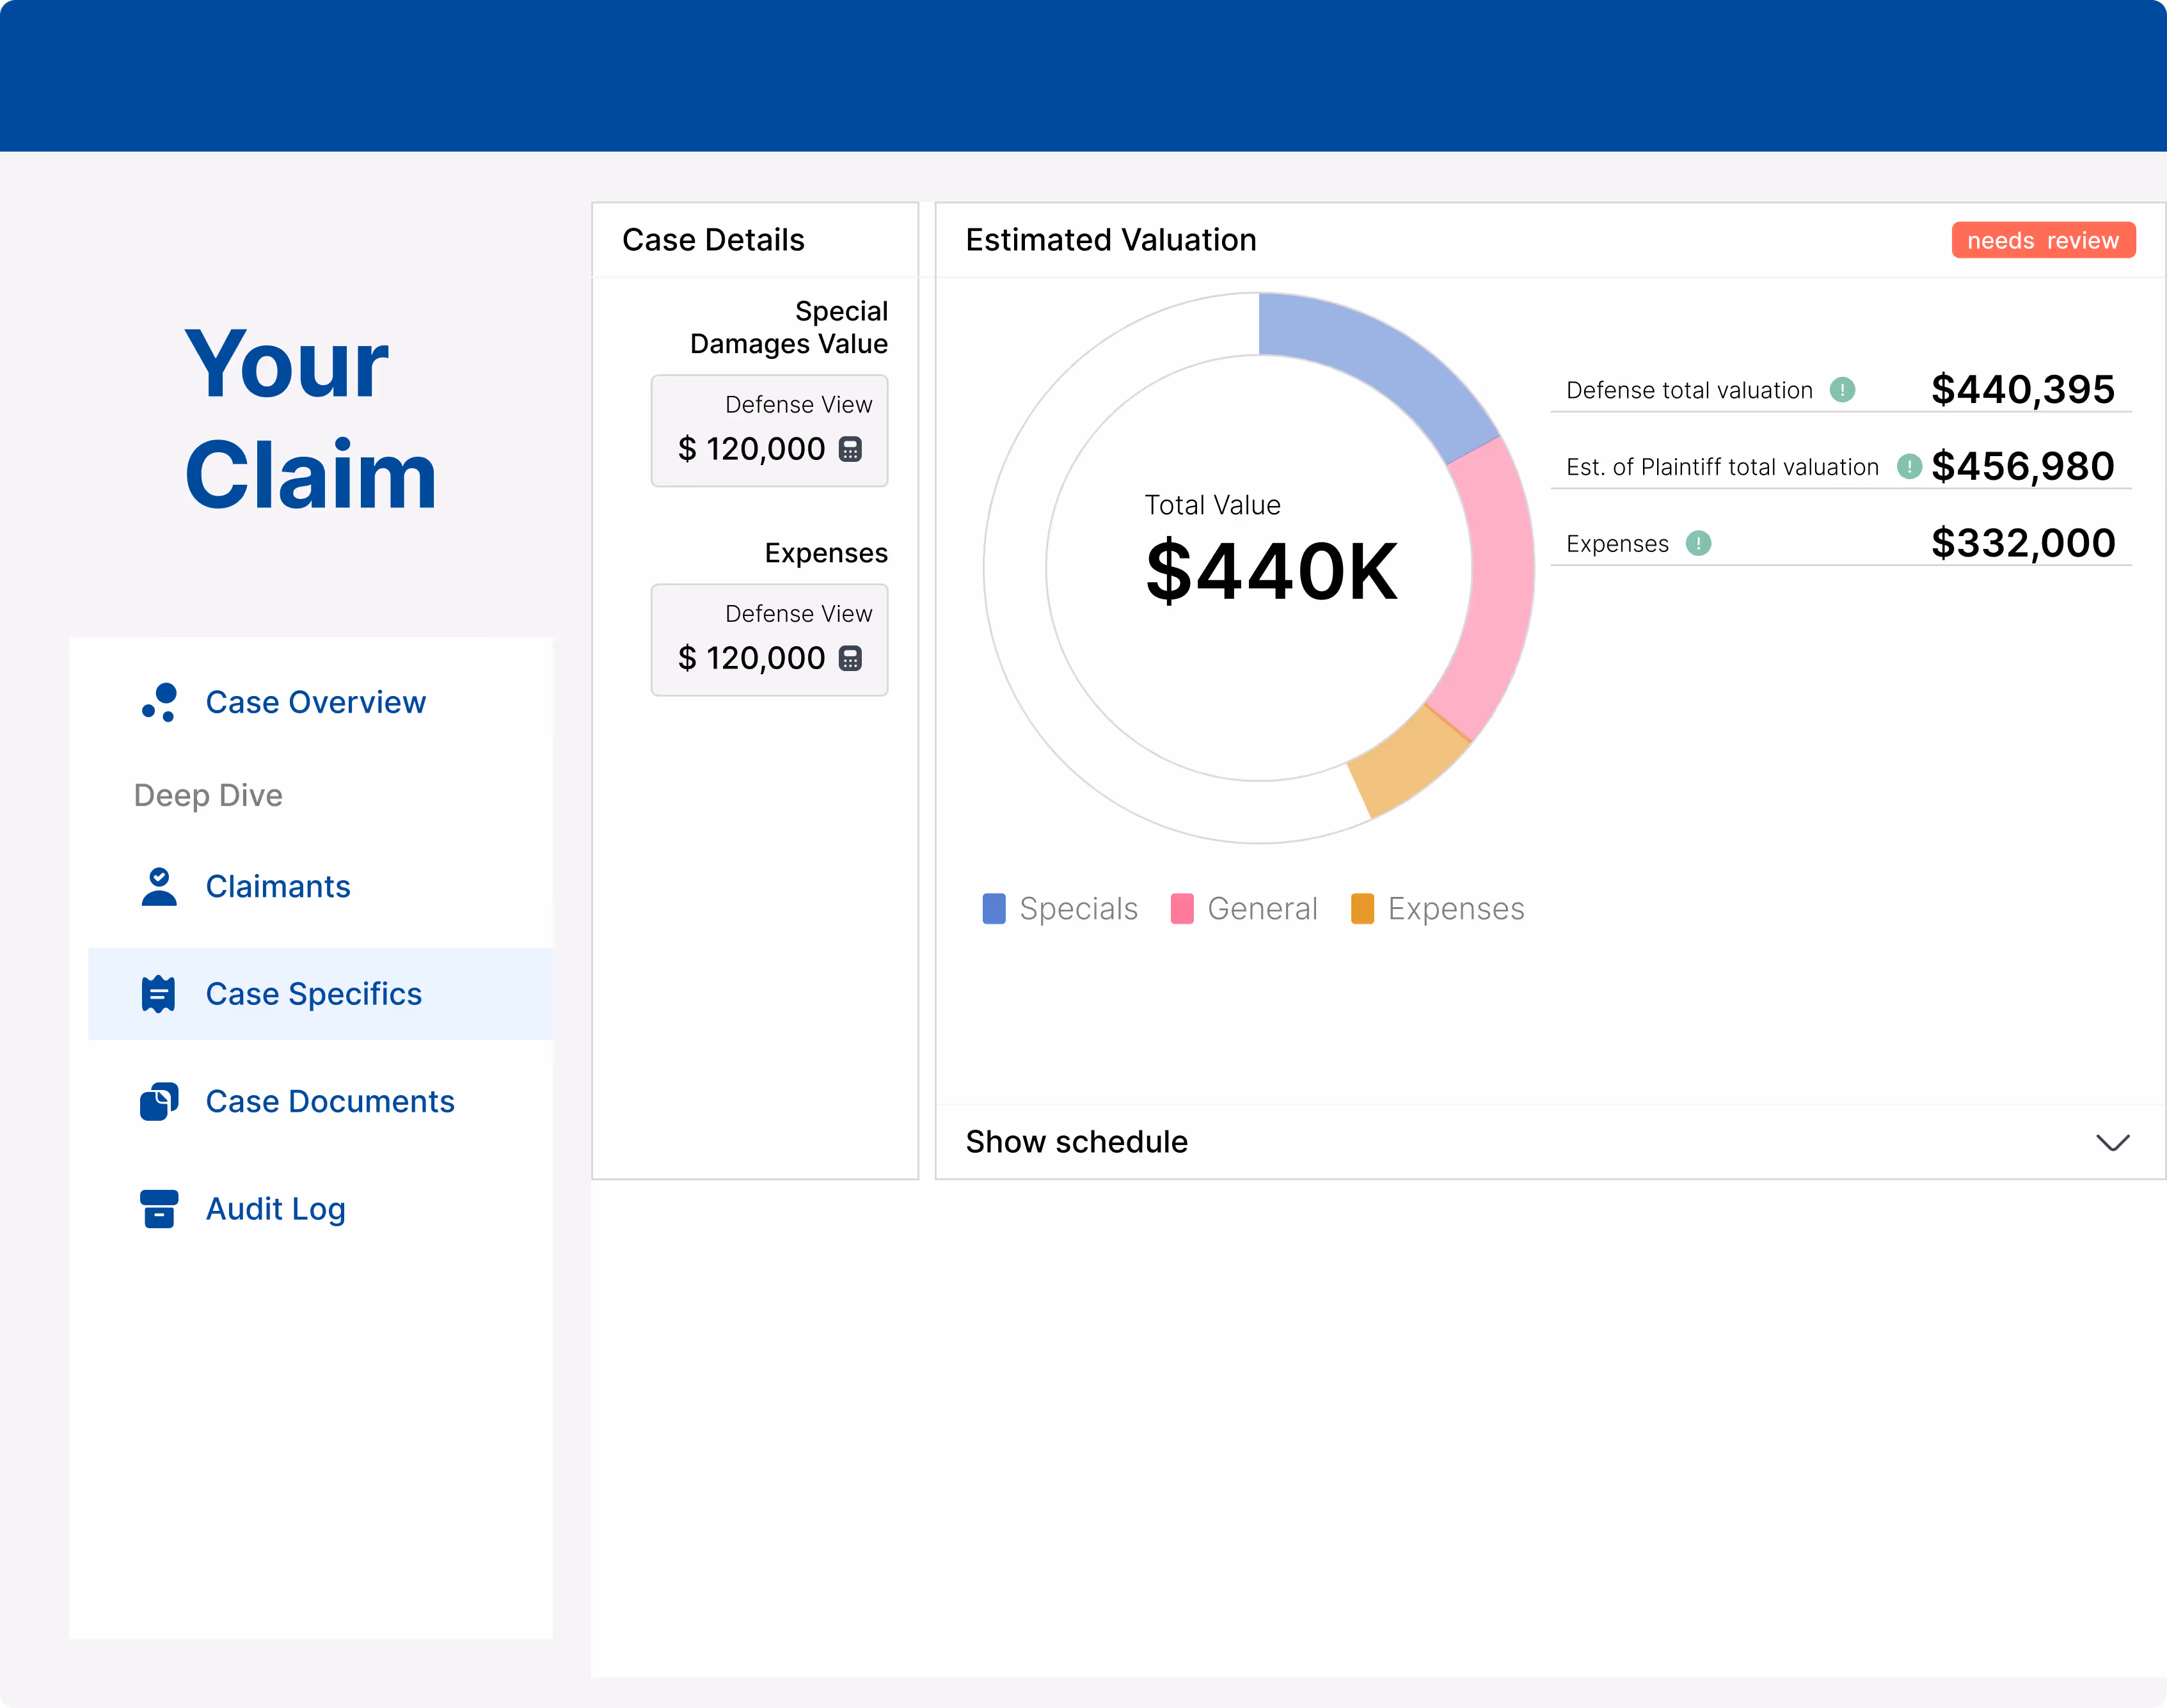Screen dimensions: 2167x1708
Task: Click the Special Damages $120,000 value field
Action: (752, 449)
